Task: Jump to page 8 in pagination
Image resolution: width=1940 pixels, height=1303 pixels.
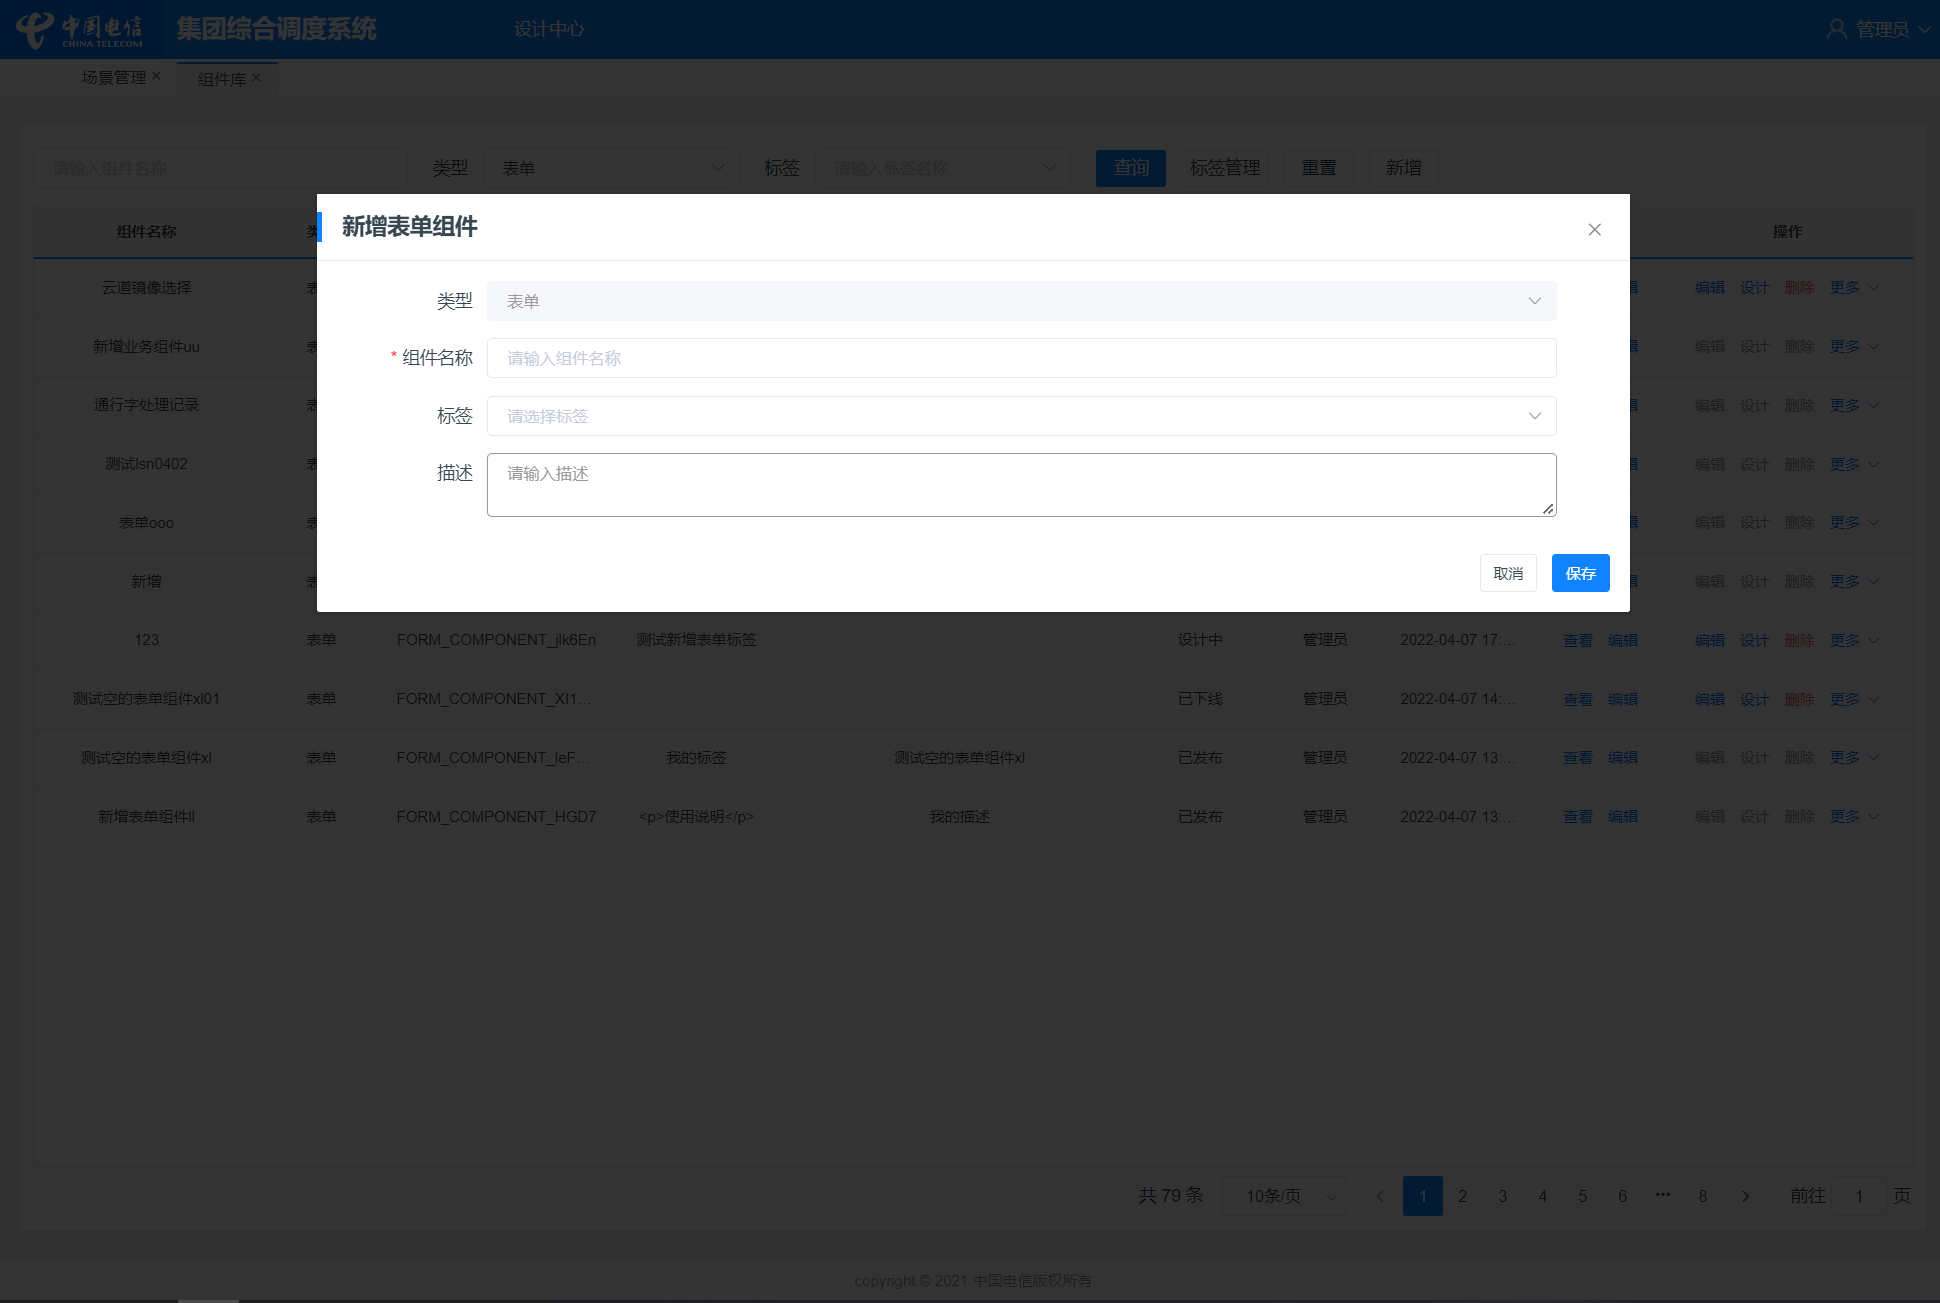Action: pos(1702,1196)
